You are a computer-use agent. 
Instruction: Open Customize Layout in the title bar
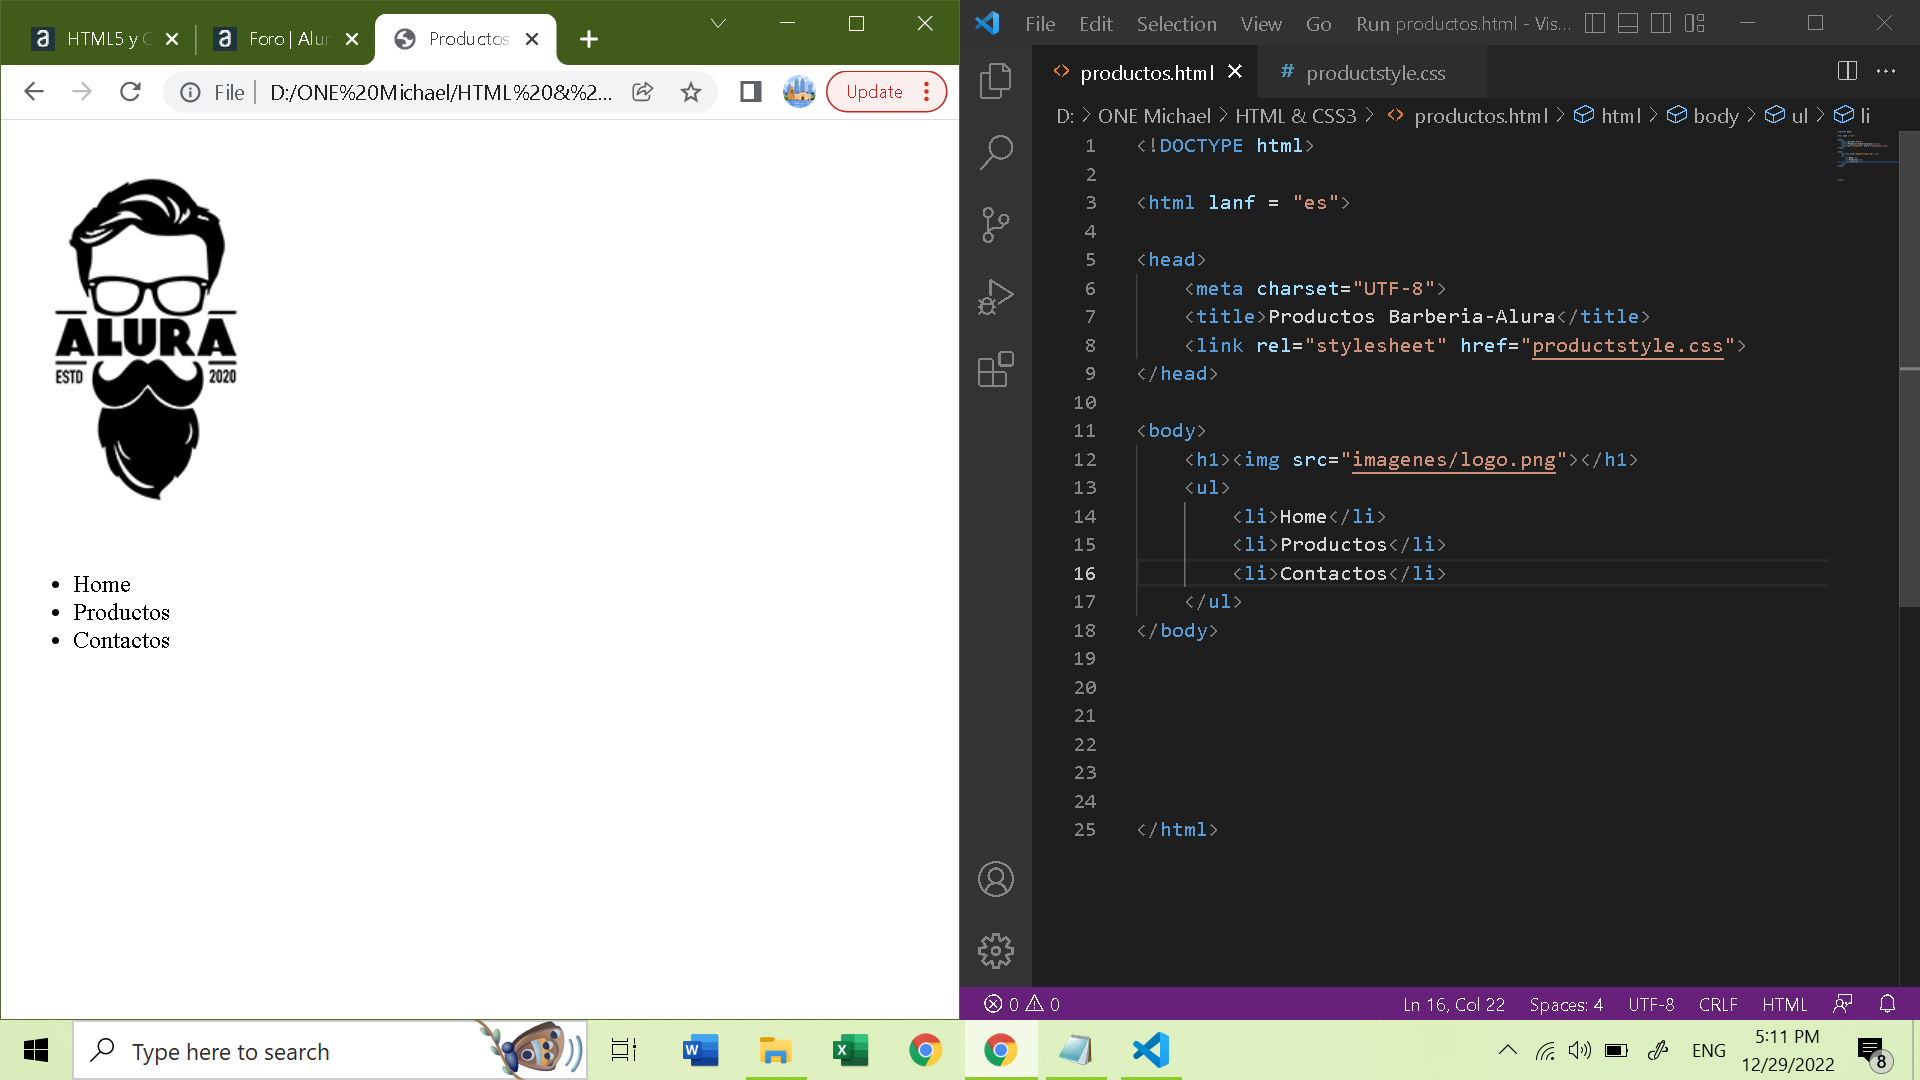click(x=1694, y=23)
